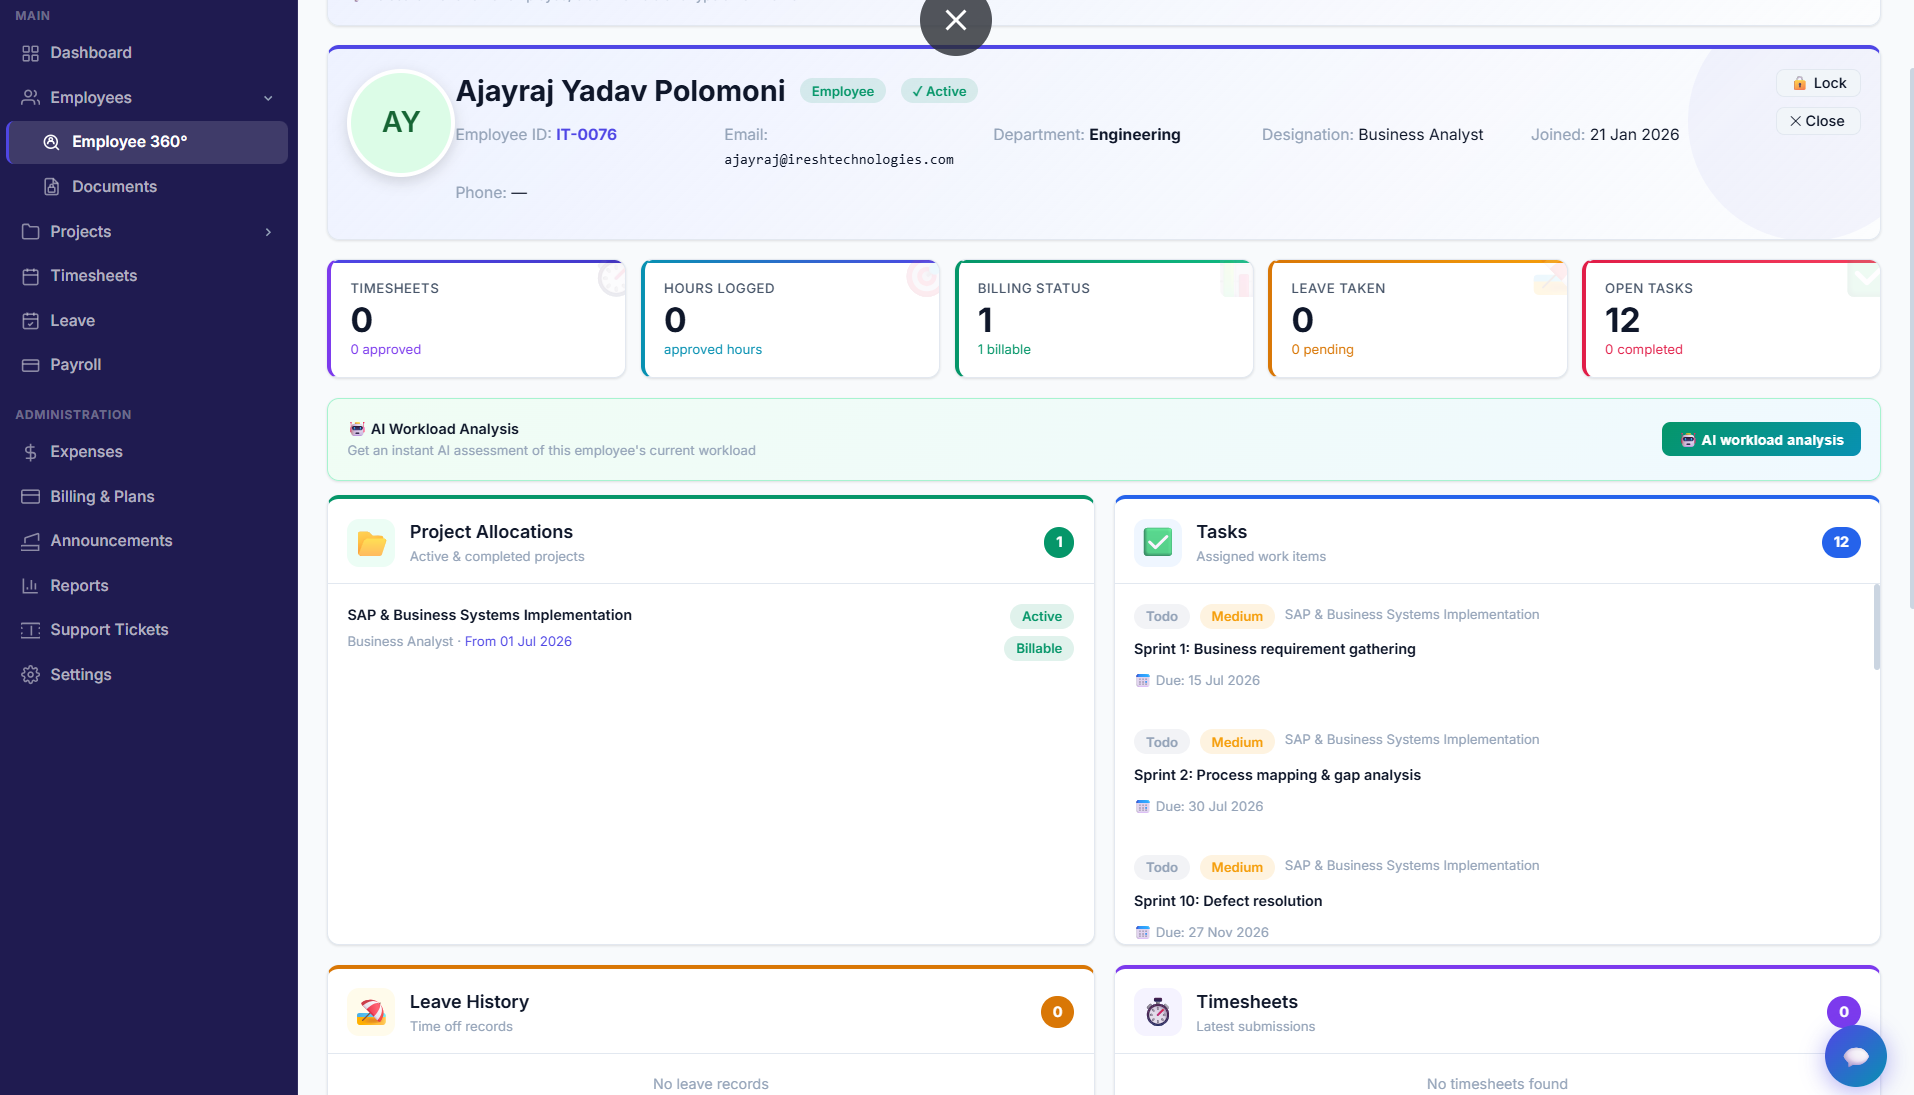Viewport: 1914px width, 1095px height.
Task: Select Employee 360° in sidebar
Action: point(147,142)
